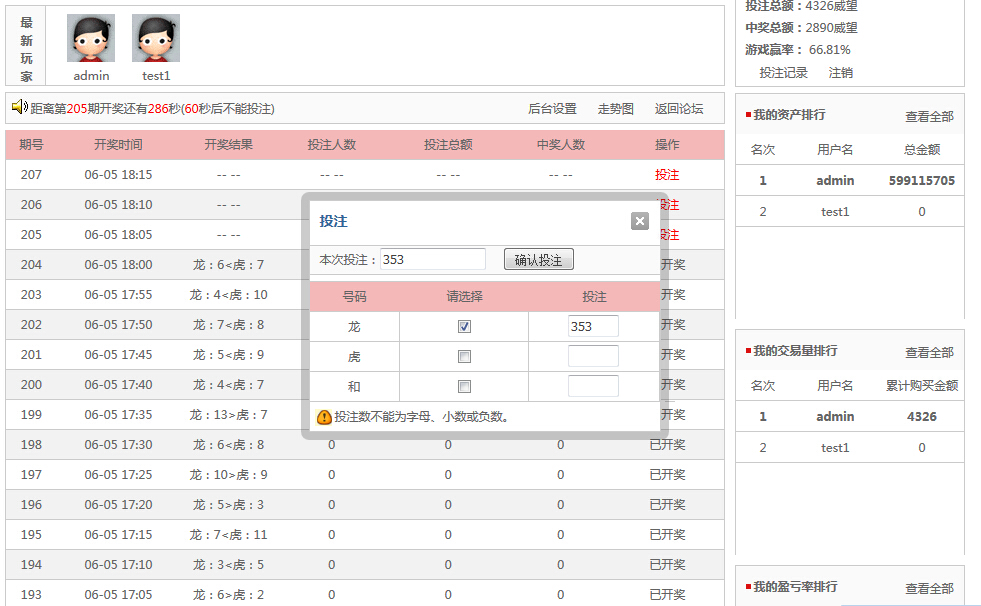981x606 pixels.
Task: Close the 投注 dialog
Action: pos(639,221)
